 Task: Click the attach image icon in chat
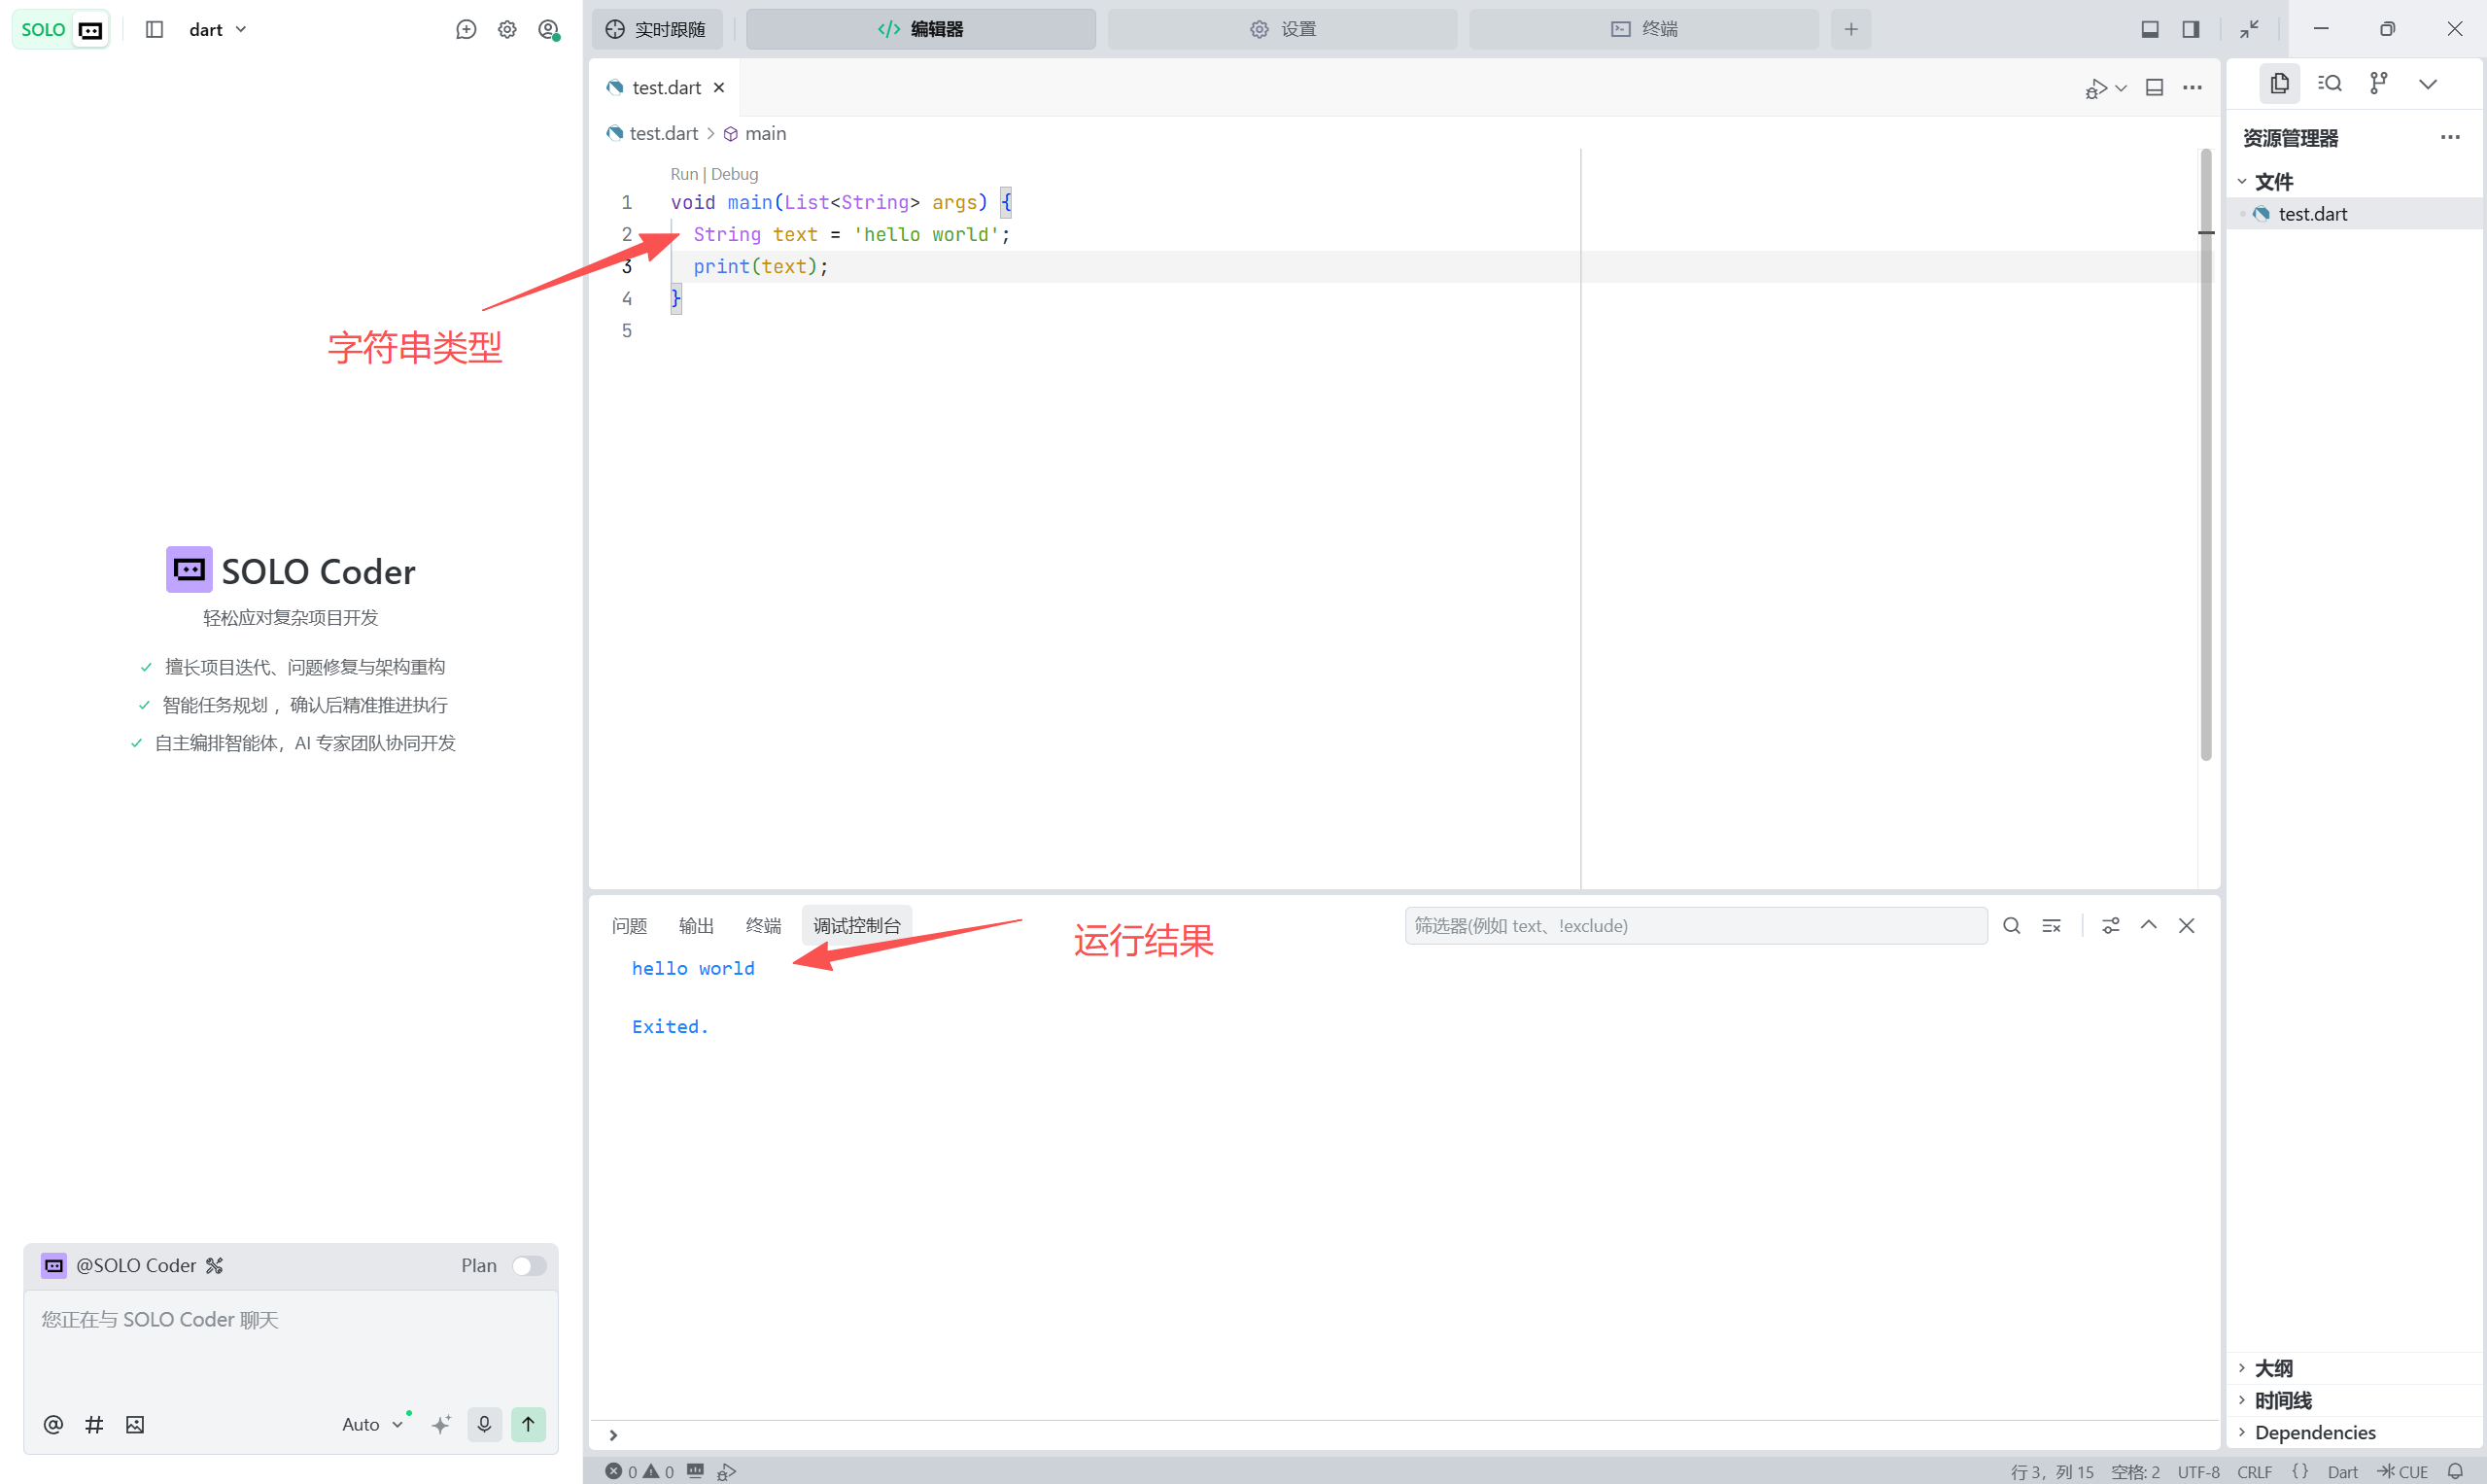(x=135, y=1424)
